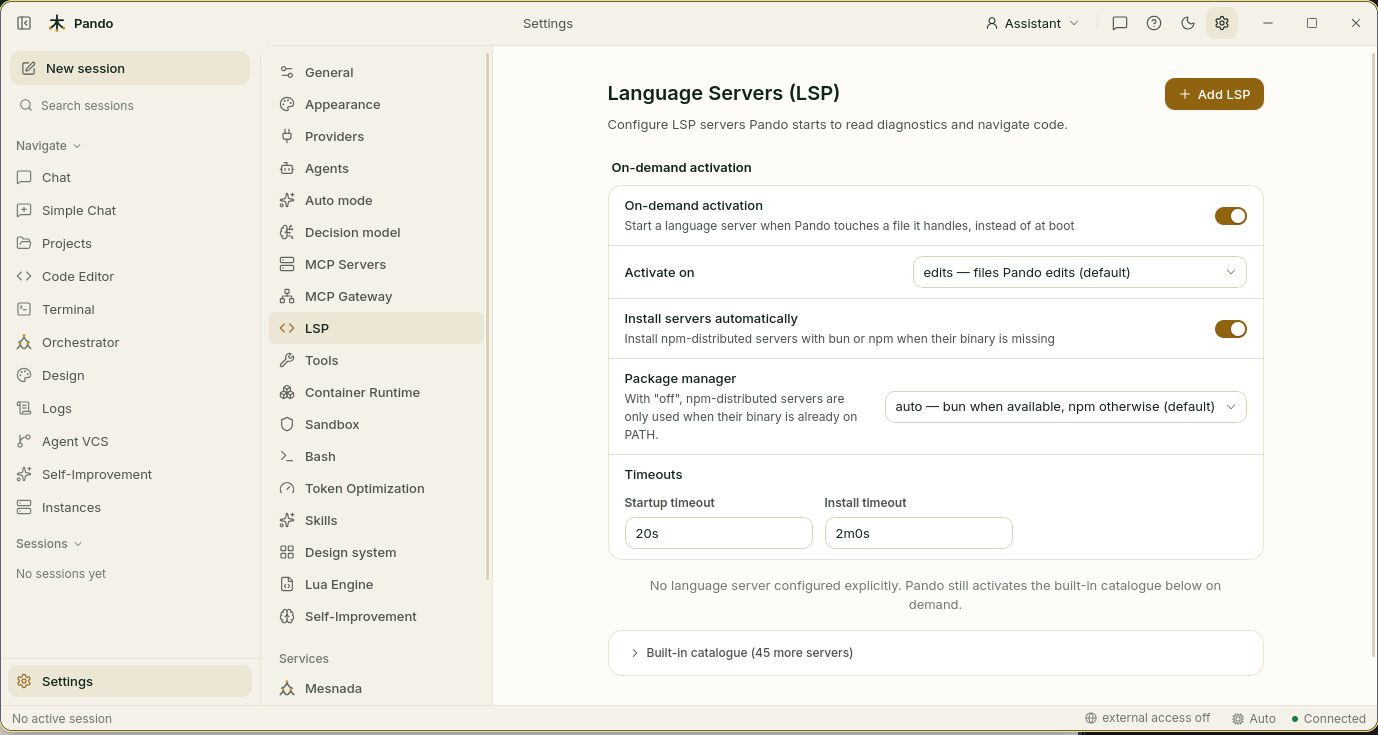This screenshot has width=1378, height=735.
Task: Click the Auto status bar button
Action: coord(1254,718)
